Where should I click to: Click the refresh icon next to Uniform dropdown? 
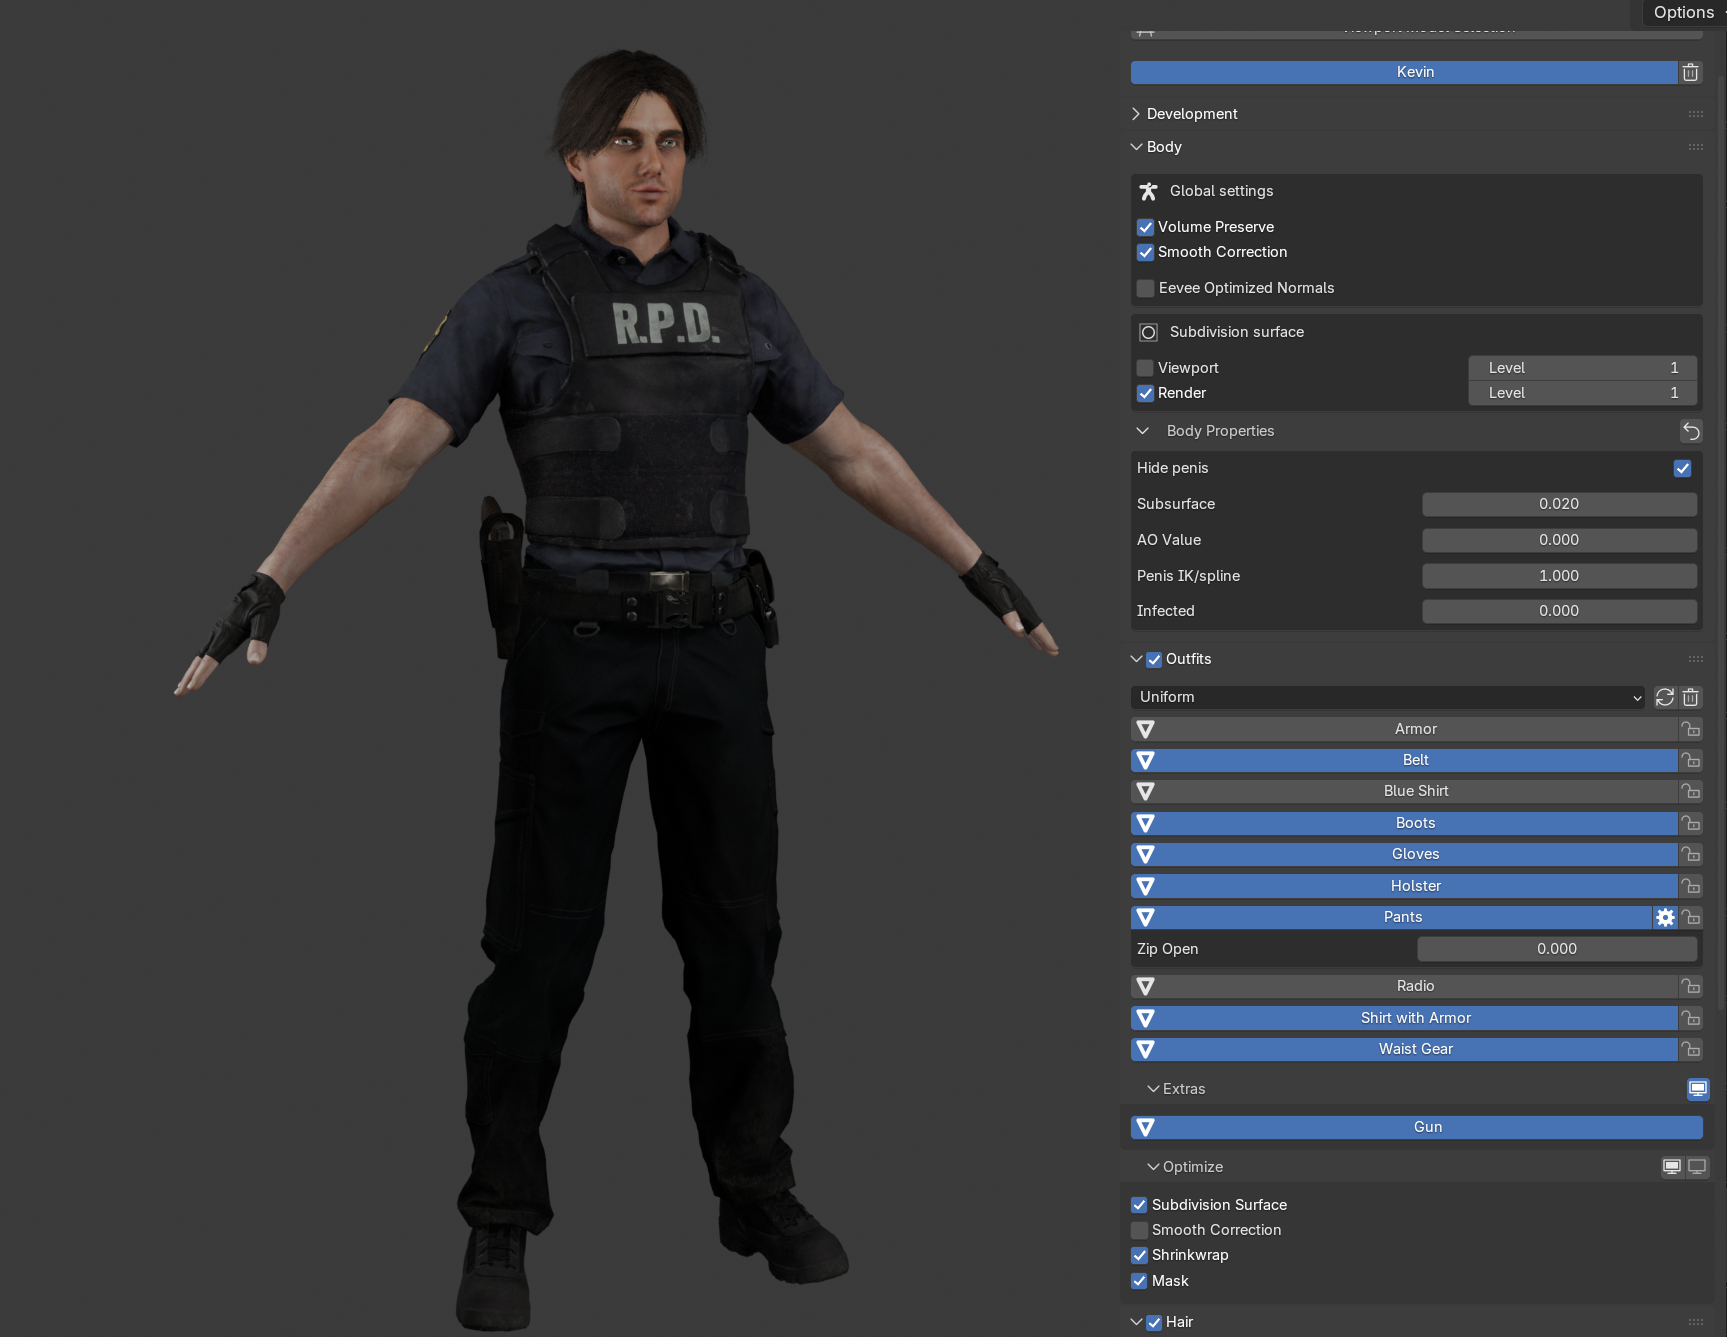(1664, 697)
